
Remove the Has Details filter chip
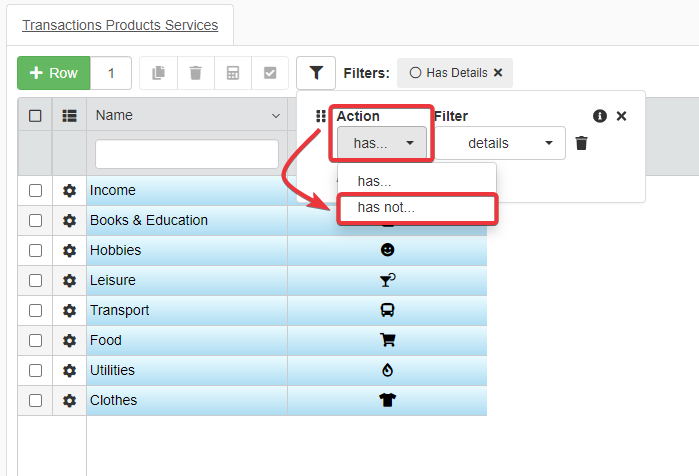tap(498, 73)
